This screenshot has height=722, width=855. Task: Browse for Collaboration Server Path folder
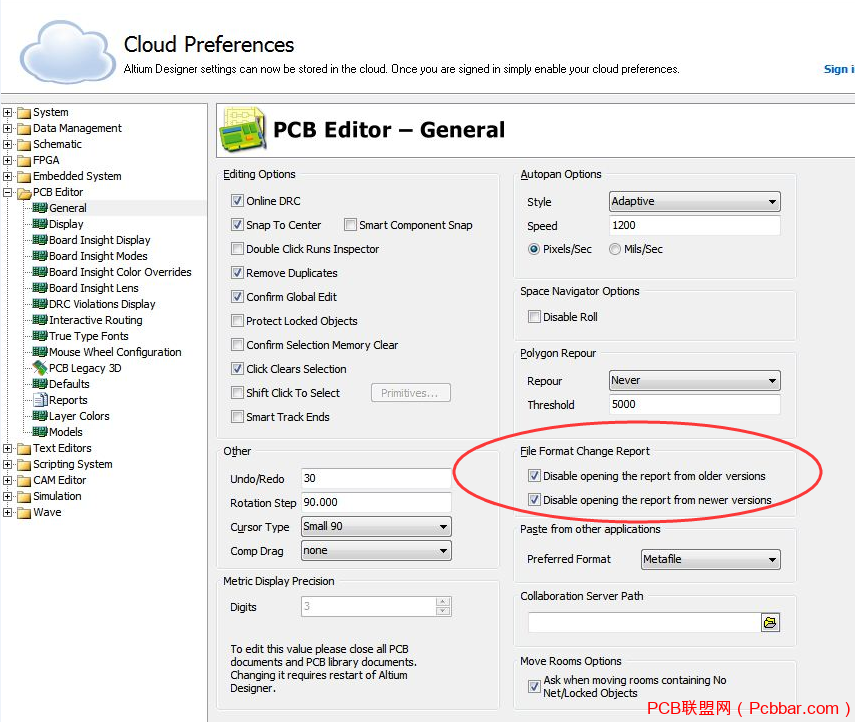coord(770,622)
